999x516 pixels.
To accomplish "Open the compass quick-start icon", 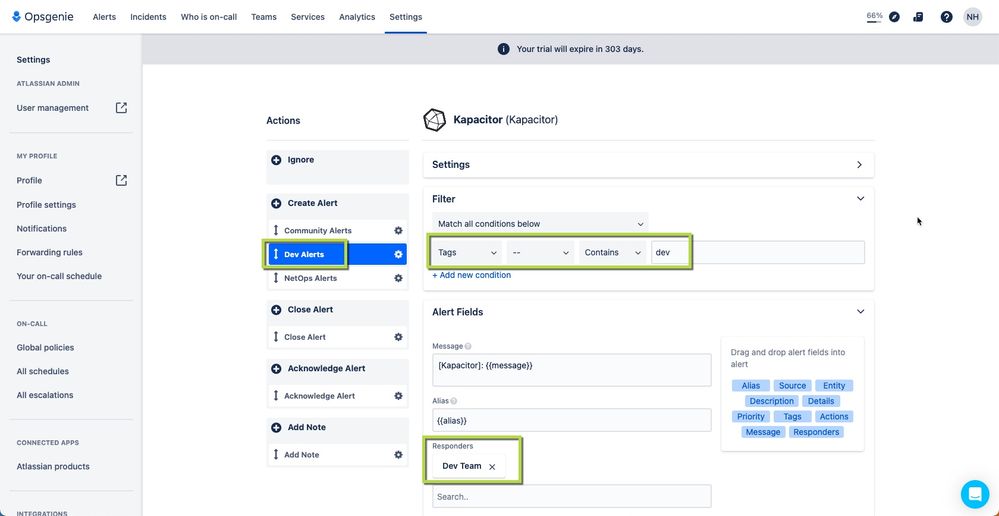I will 895,17.
